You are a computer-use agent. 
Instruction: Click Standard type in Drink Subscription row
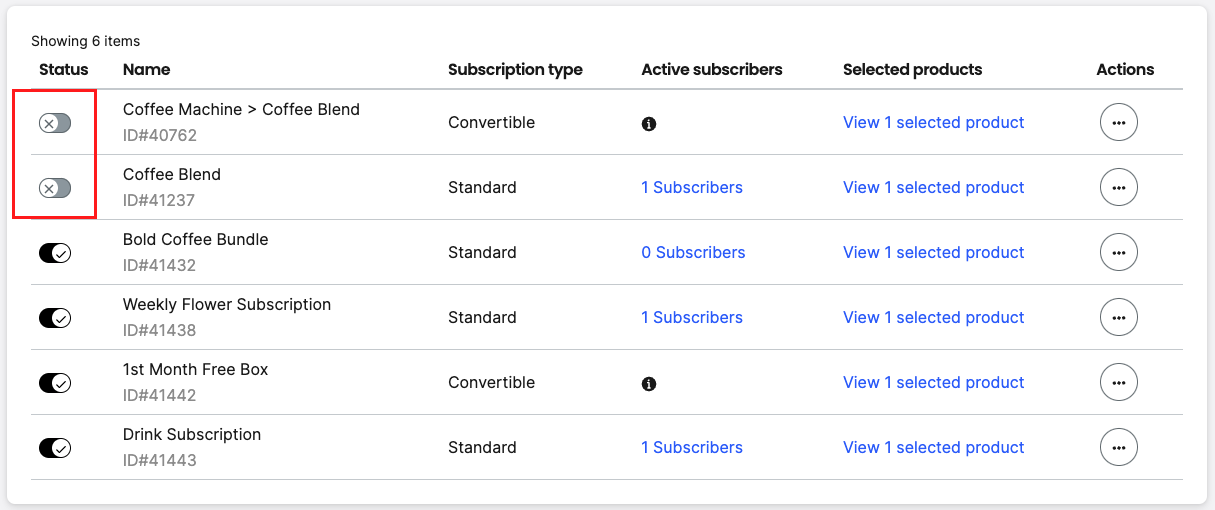(x=482, y=447)
